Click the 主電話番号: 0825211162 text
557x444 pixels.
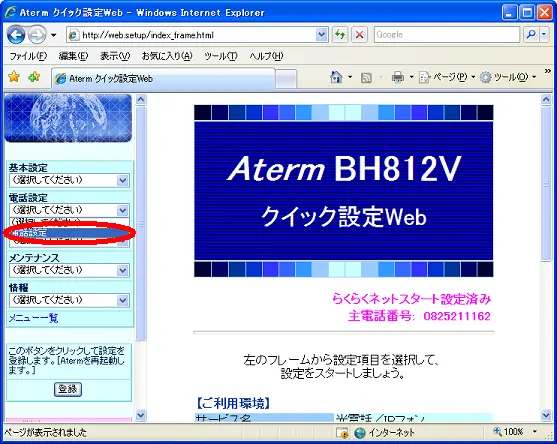coord(420,316)
